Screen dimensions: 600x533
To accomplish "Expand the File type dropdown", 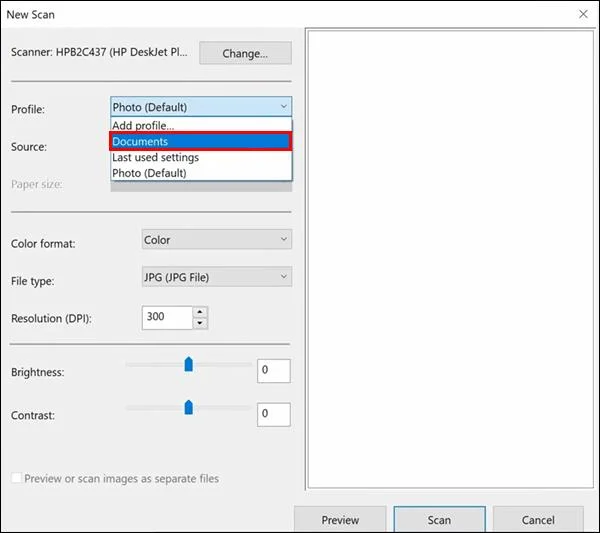I will click(217, 277).
